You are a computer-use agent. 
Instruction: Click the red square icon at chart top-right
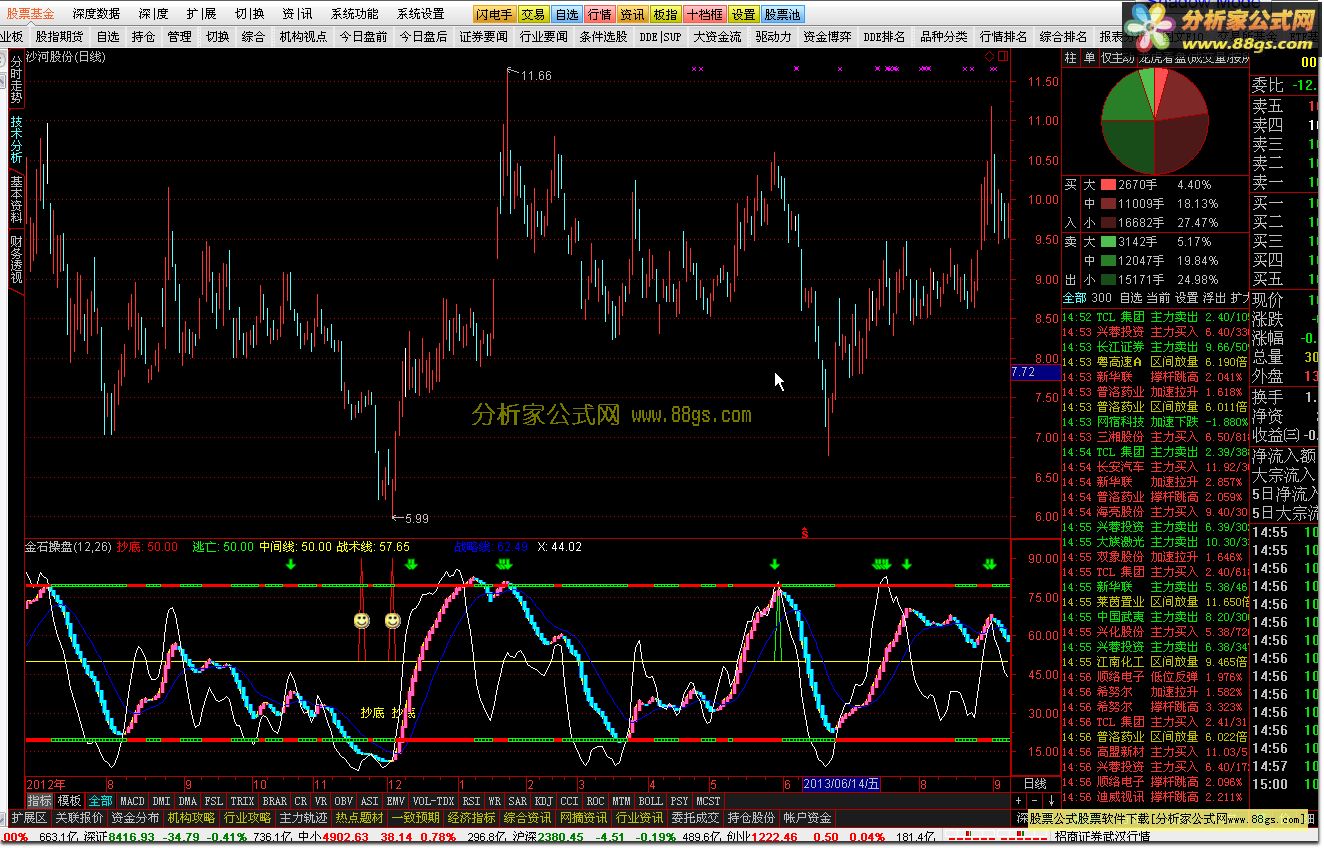point(1001,57)
